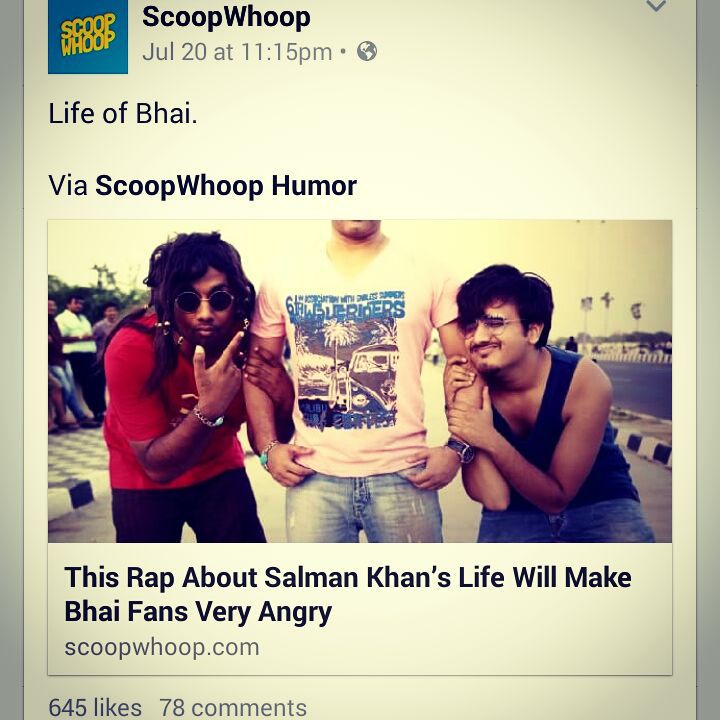Click the yellow SCOOP WHOOP lettering in logo
This screenshot has width=720, height=720.
88,34
